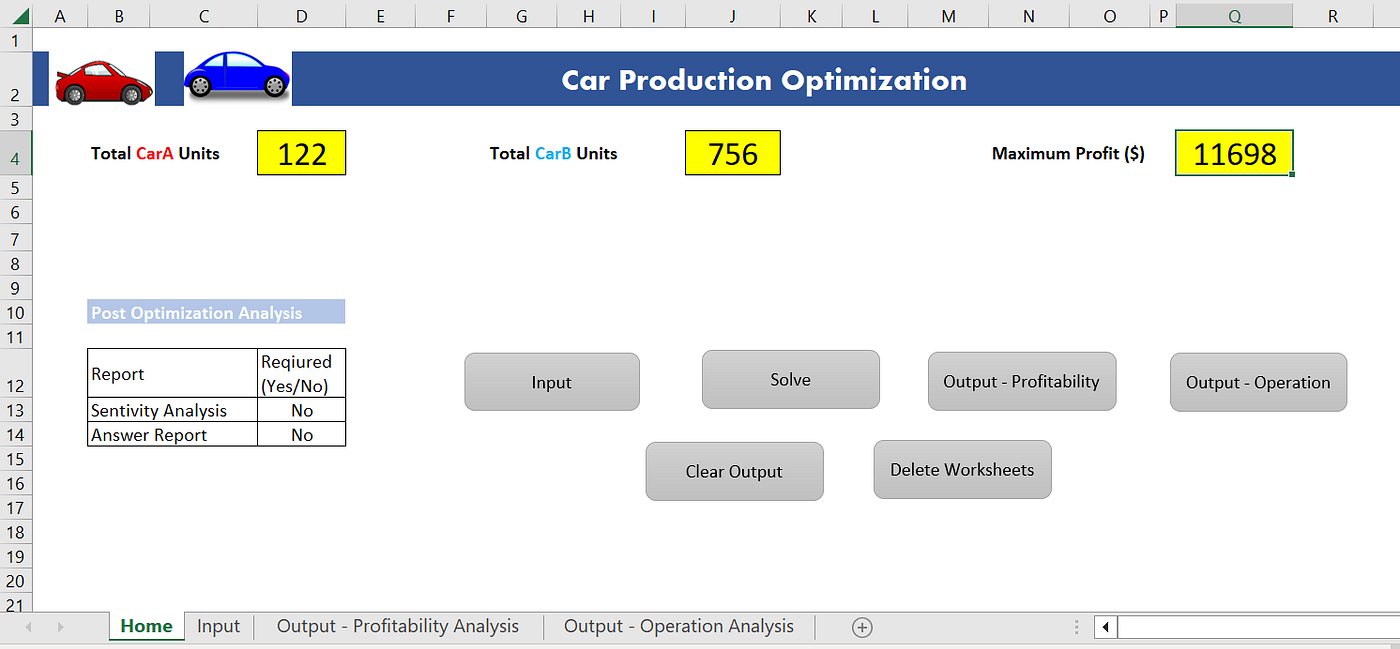Click Output - Profitability button
This screenshot has height=649, width=1400.
[1022, 381]
